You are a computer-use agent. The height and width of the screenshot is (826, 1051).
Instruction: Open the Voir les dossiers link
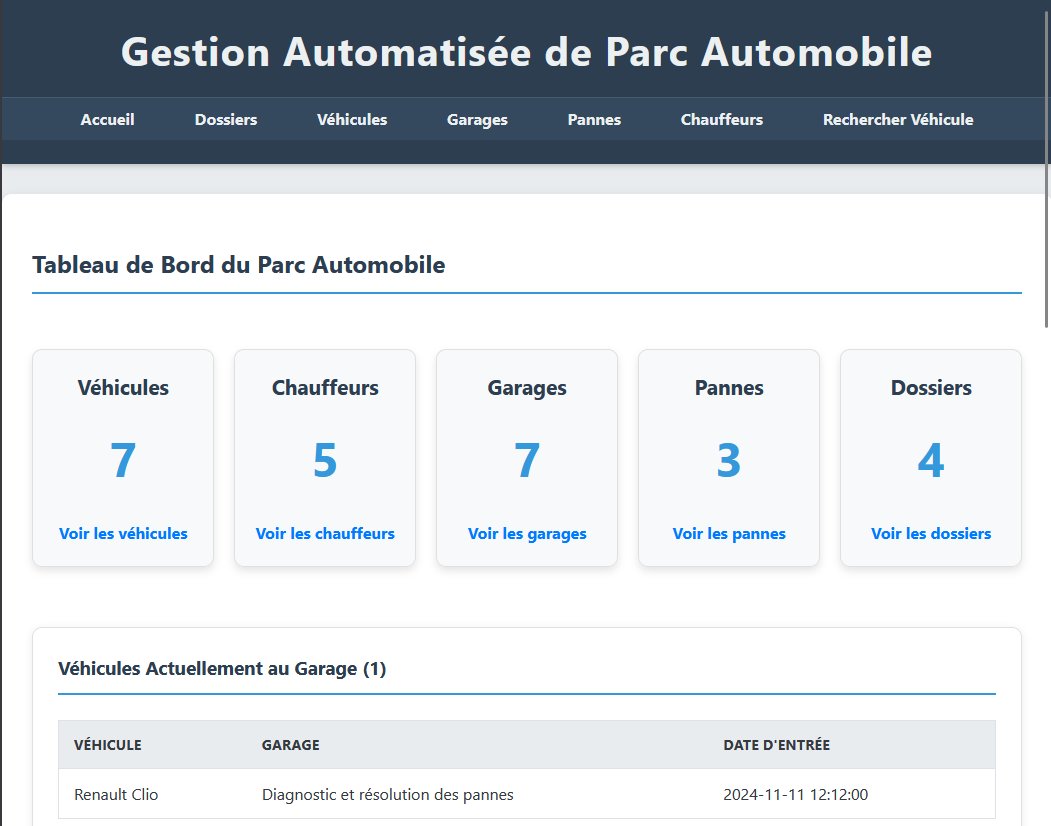[x=931, y=534]
